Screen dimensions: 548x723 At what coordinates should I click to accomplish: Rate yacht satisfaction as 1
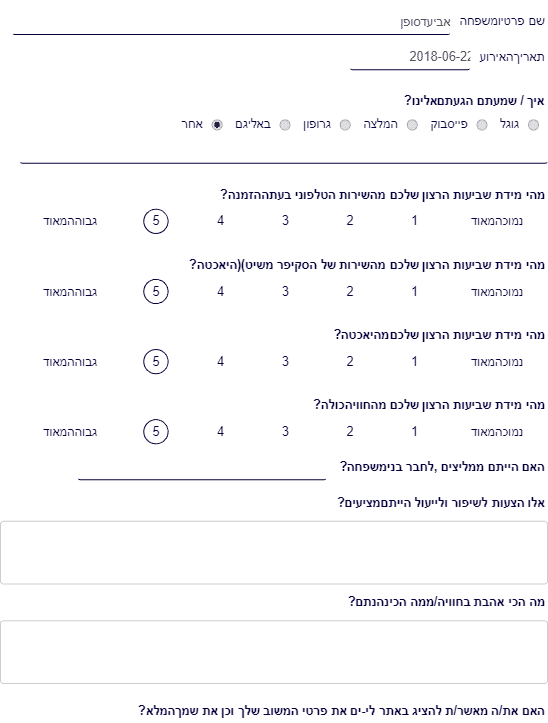(x=414, y=362)
